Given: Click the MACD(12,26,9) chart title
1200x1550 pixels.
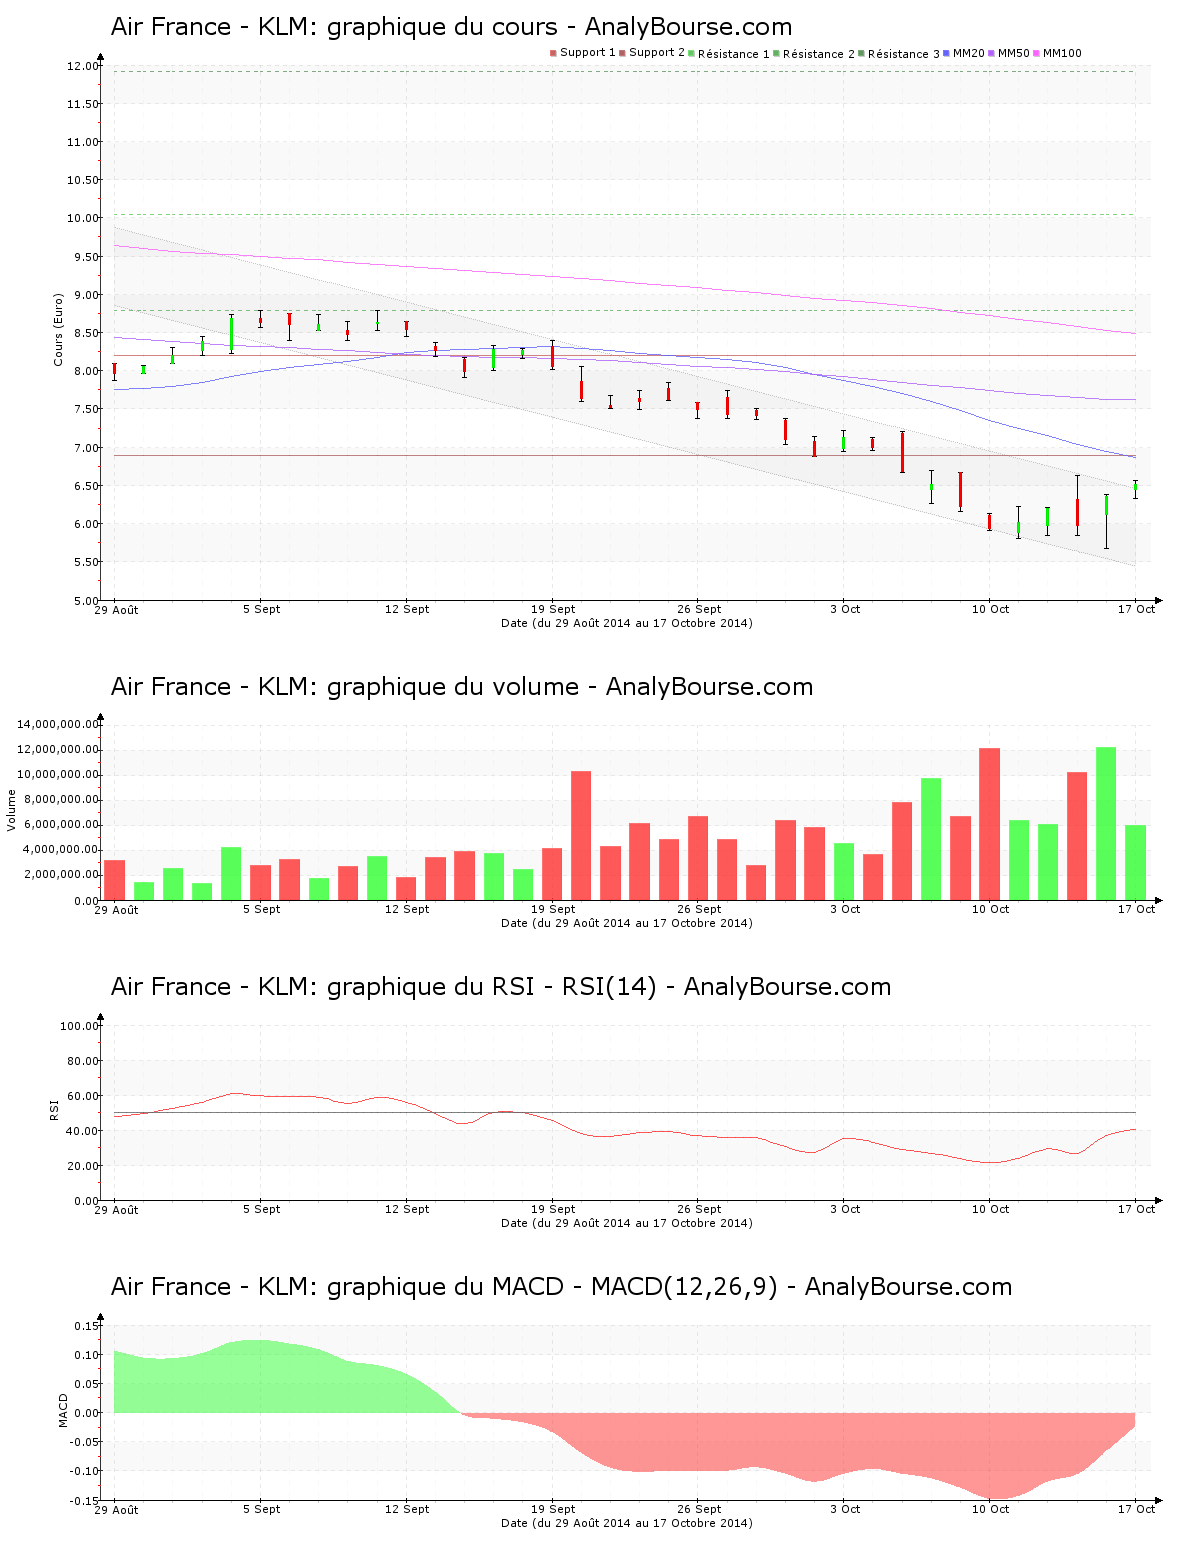Looking at the screenshot, I should (561, 1287).
